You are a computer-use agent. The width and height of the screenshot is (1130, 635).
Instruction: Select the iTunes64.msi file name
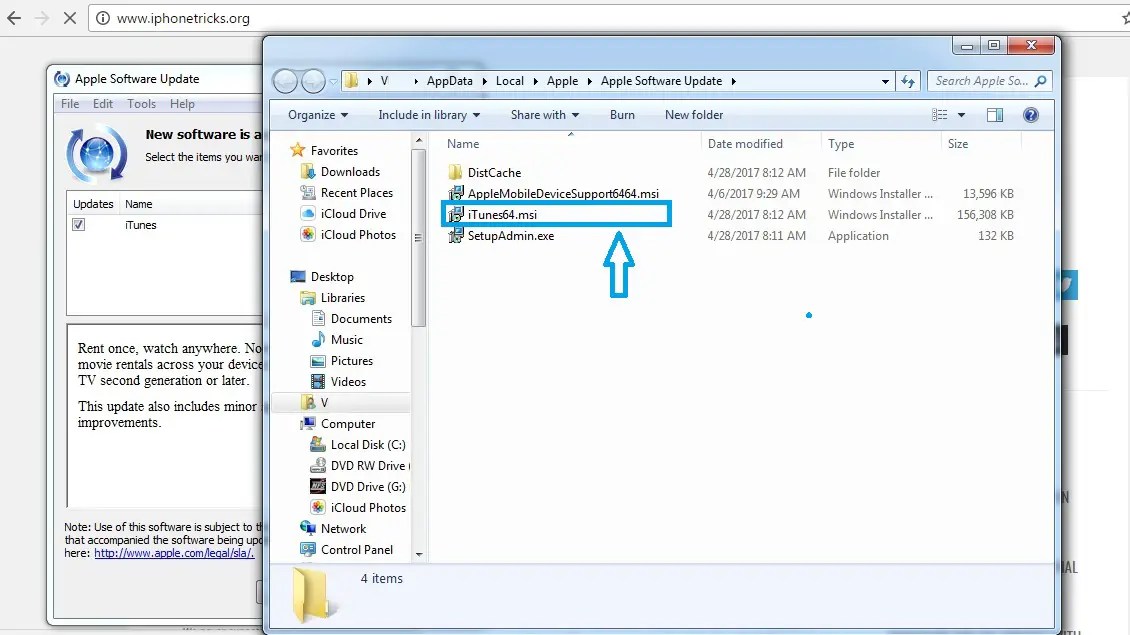pyautogui.click(x=502, y=215)
